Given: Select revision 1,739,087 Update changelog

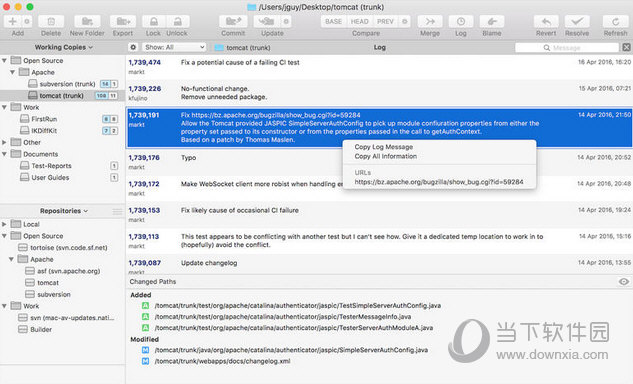Looking at the screenshot, I should pyautogui.click(x=379, y=265).
